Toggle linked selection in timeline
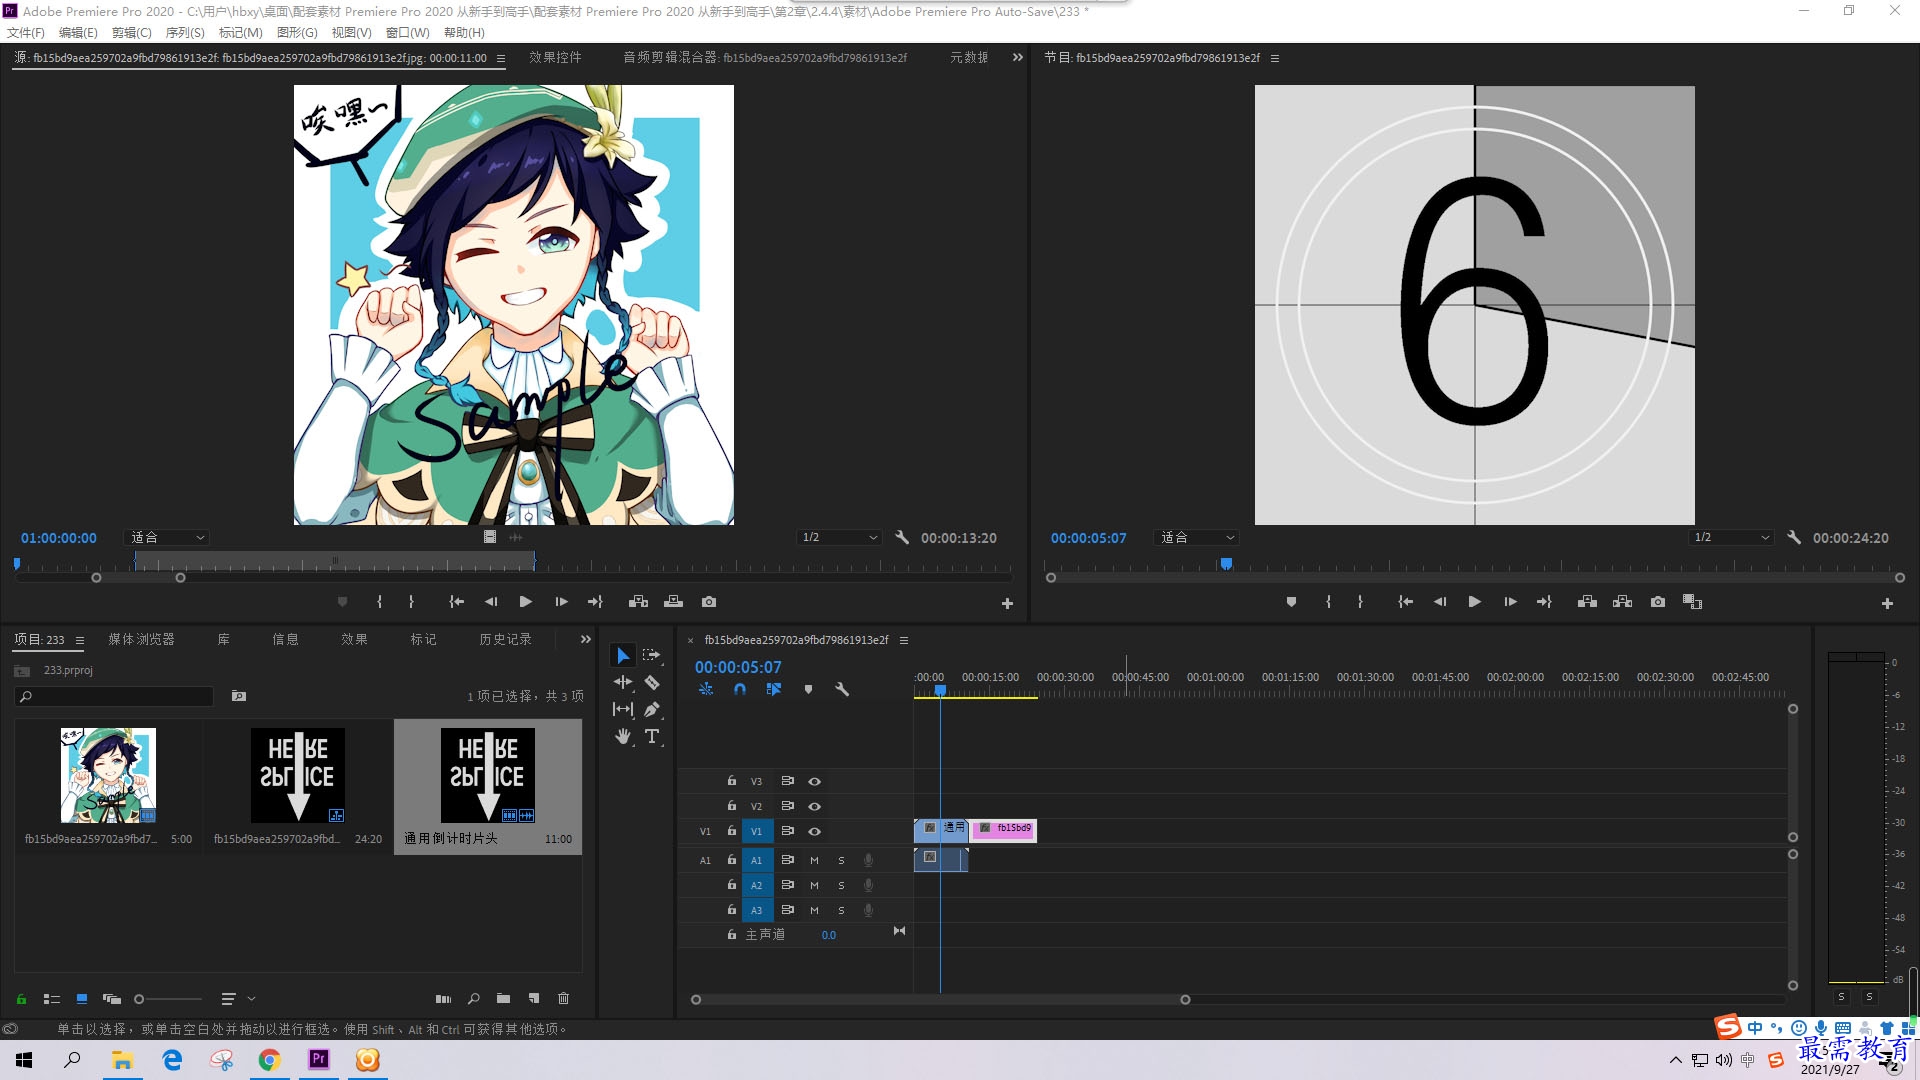 click(773, 689)
